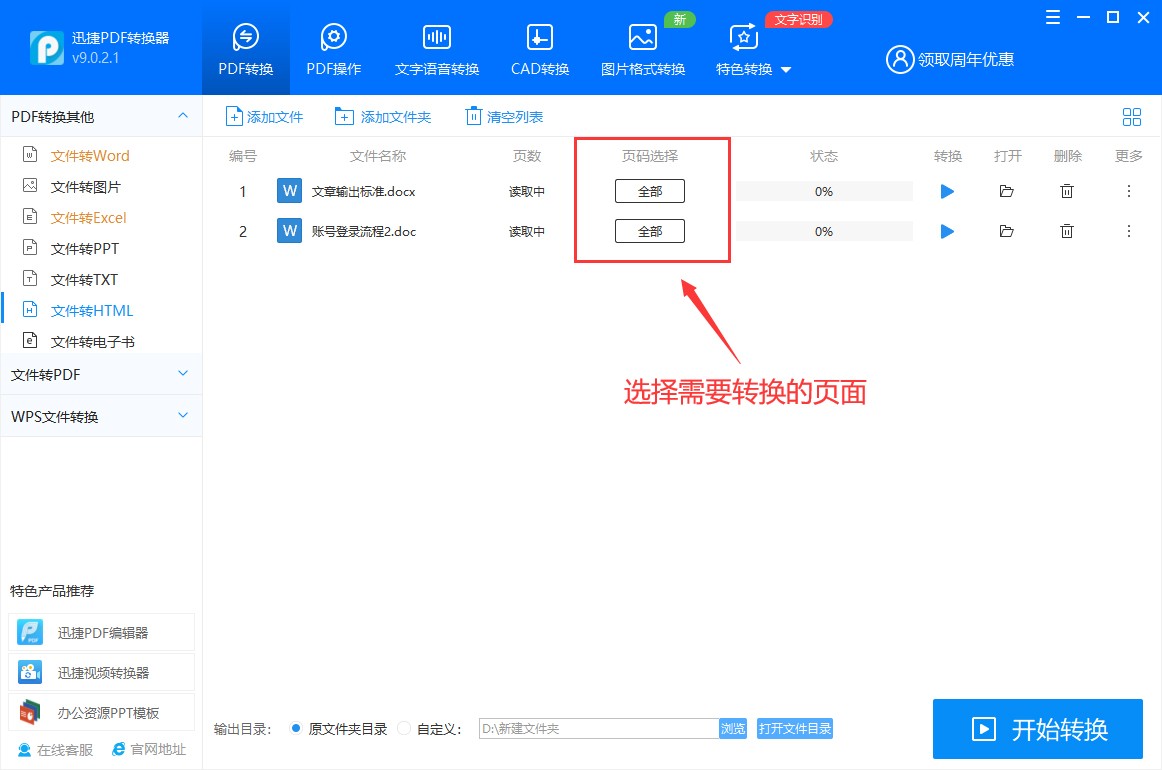Open page selection 全部 for 文章输出标准.docx
The height and width of the screenshot is (770, 1162).
tap(650, 191)
